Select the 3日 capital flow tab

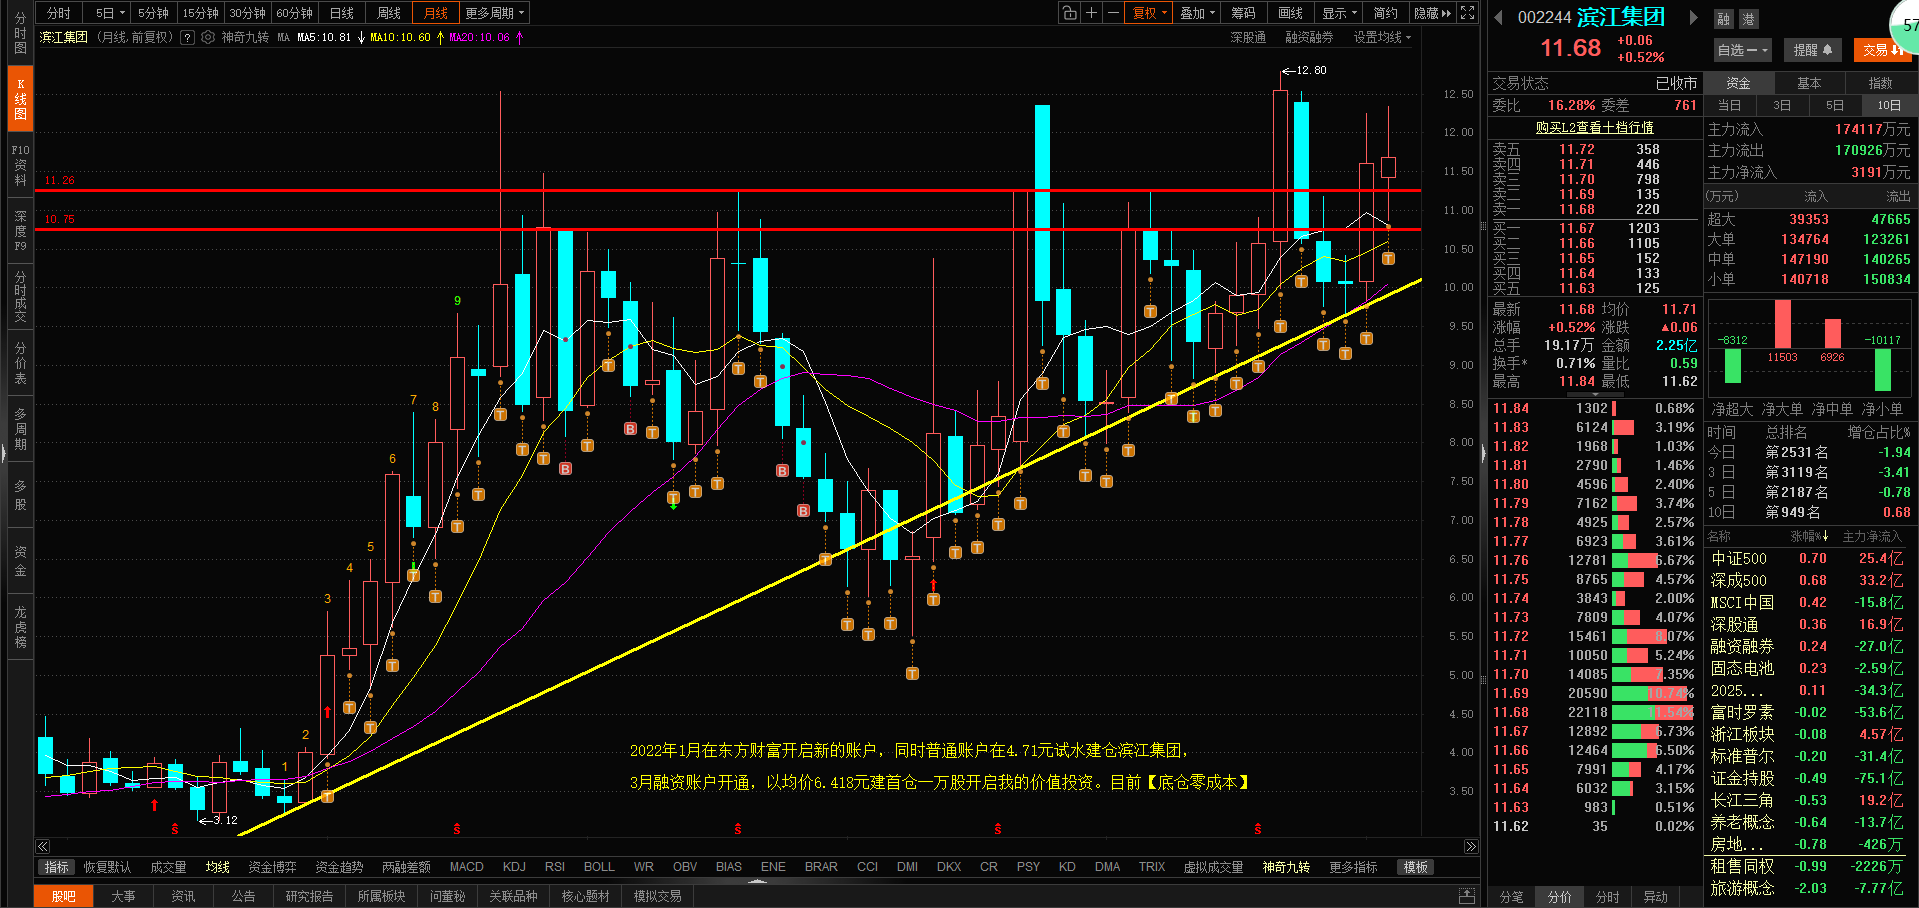tap(1782, 105)
